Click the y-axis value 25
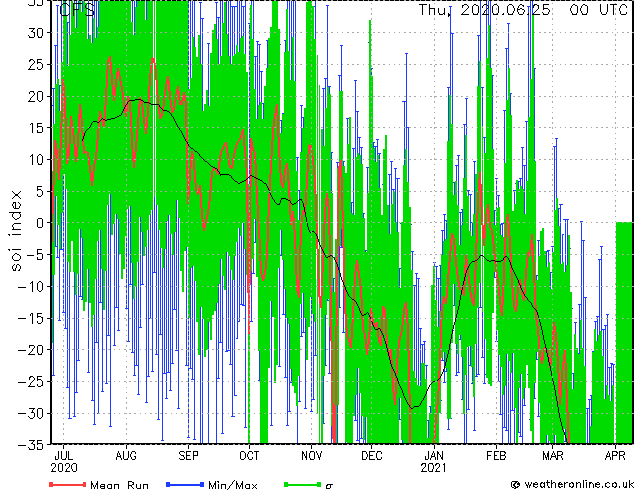The image size is (634, 490). (x=36, y=65)
